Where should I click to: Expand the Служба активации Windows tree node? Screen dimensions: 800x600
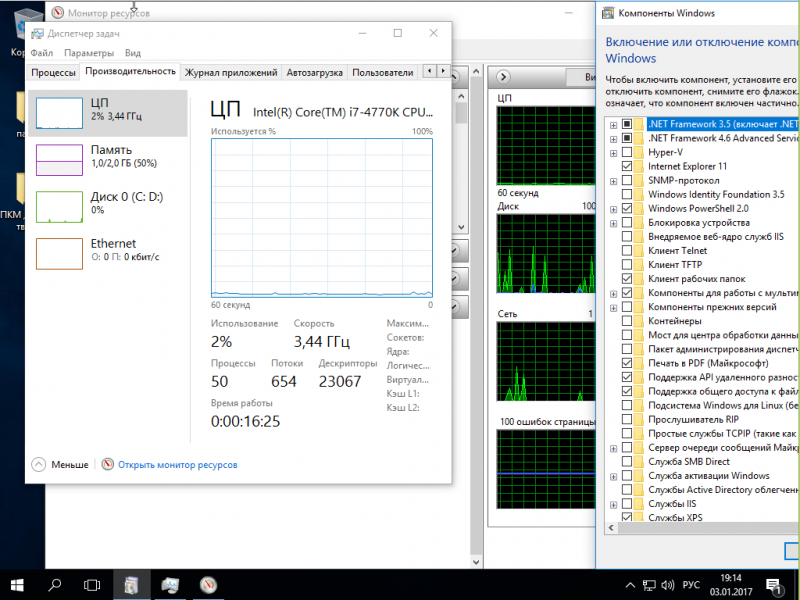coord(613,476)
